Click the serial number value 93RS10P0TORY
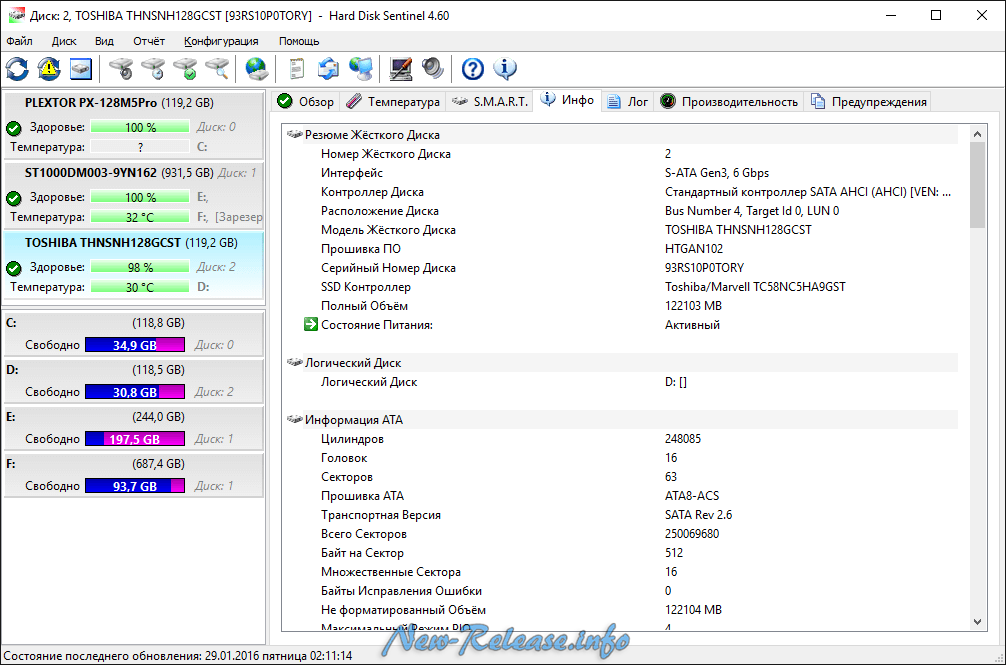 (704, 267)
